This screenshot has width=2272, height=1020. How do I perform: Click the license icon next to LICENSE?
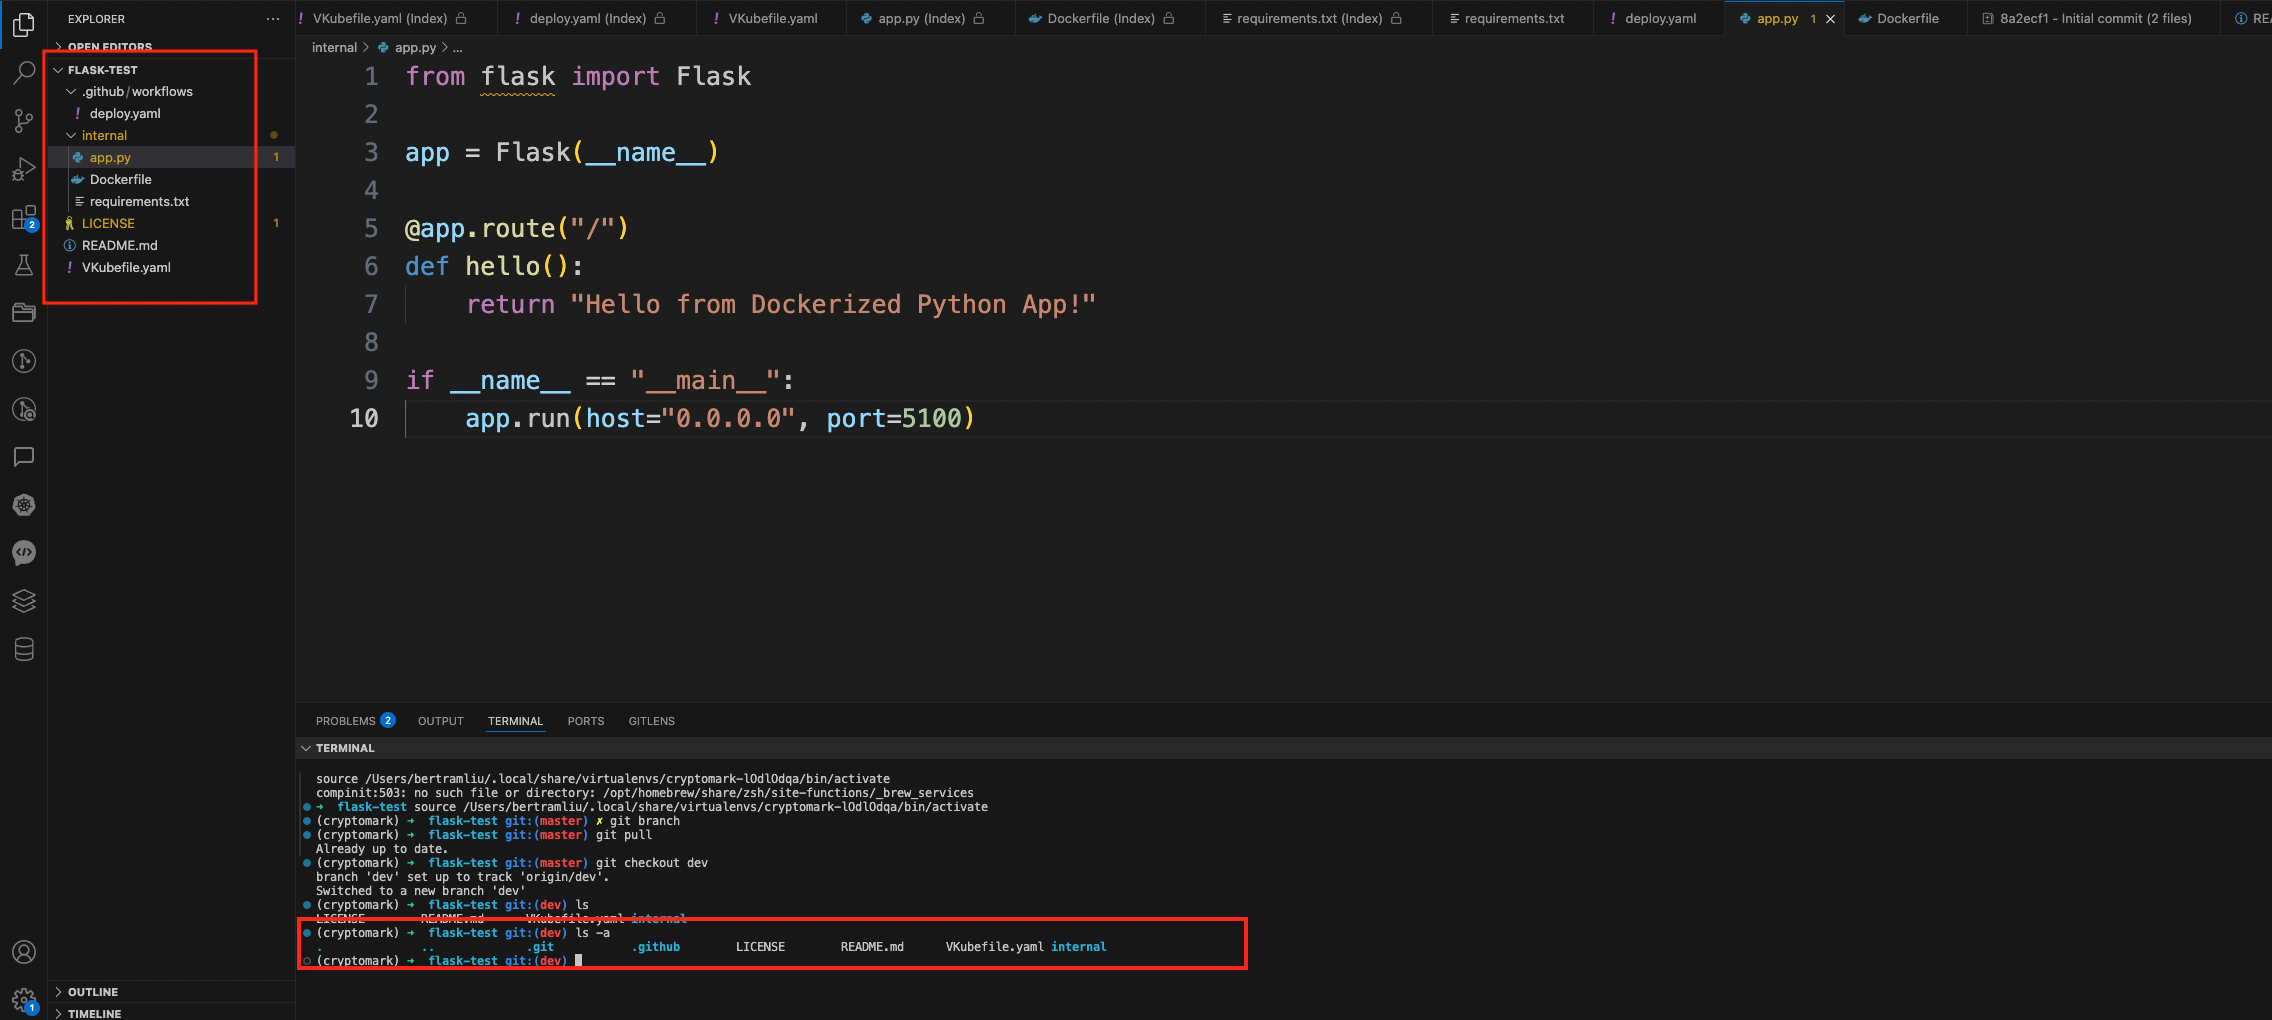point(69,223)
